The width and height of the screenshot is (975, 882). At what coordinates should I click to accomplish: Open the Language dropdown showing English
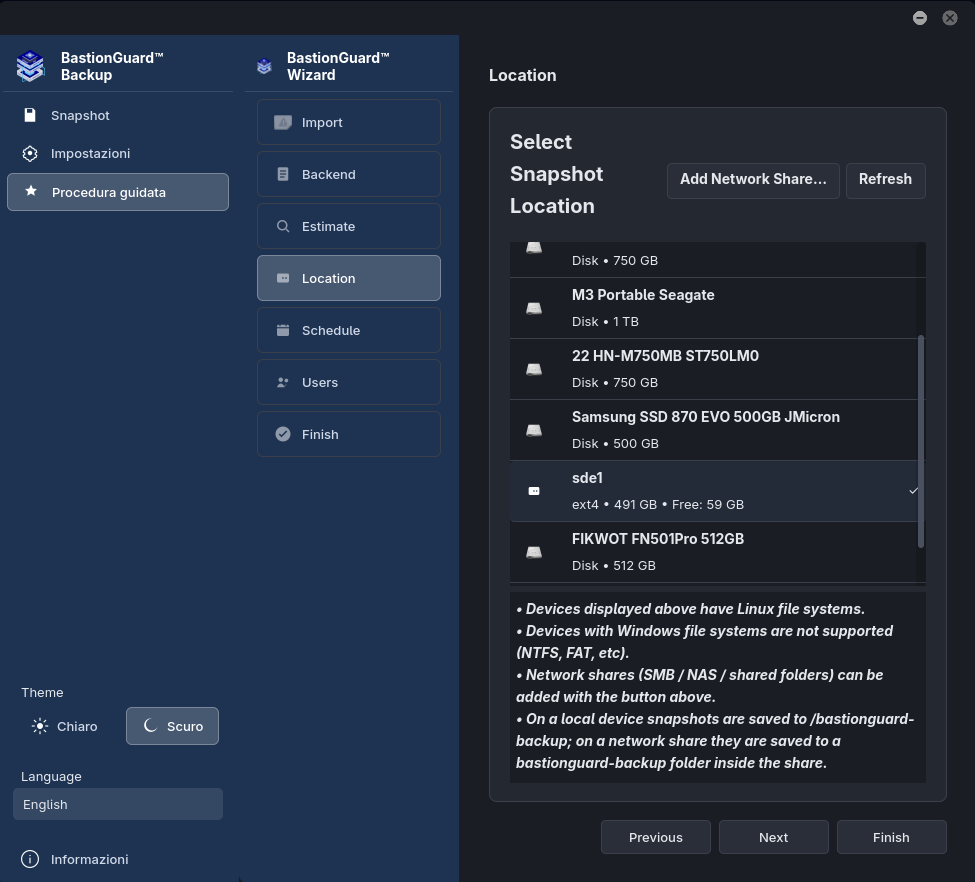tap(118, 804)
